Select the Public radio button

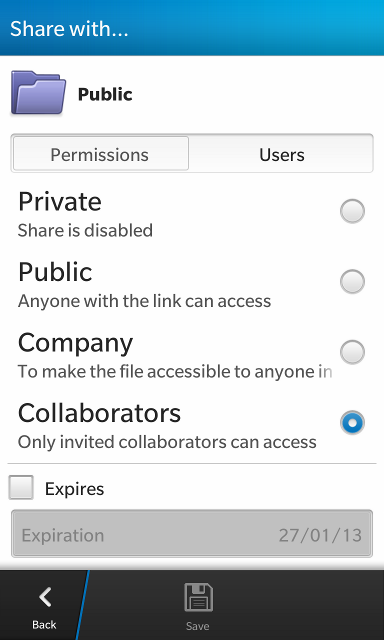pyautogui.click(x=352, y=282)
